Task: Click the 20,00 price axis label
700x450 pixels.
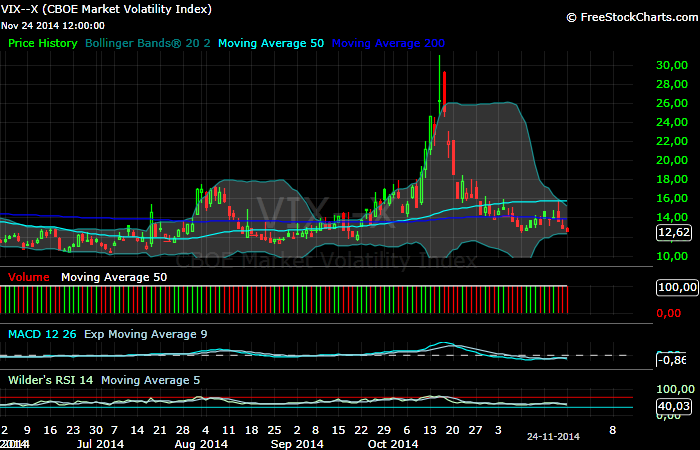Action: click(672, 160)
